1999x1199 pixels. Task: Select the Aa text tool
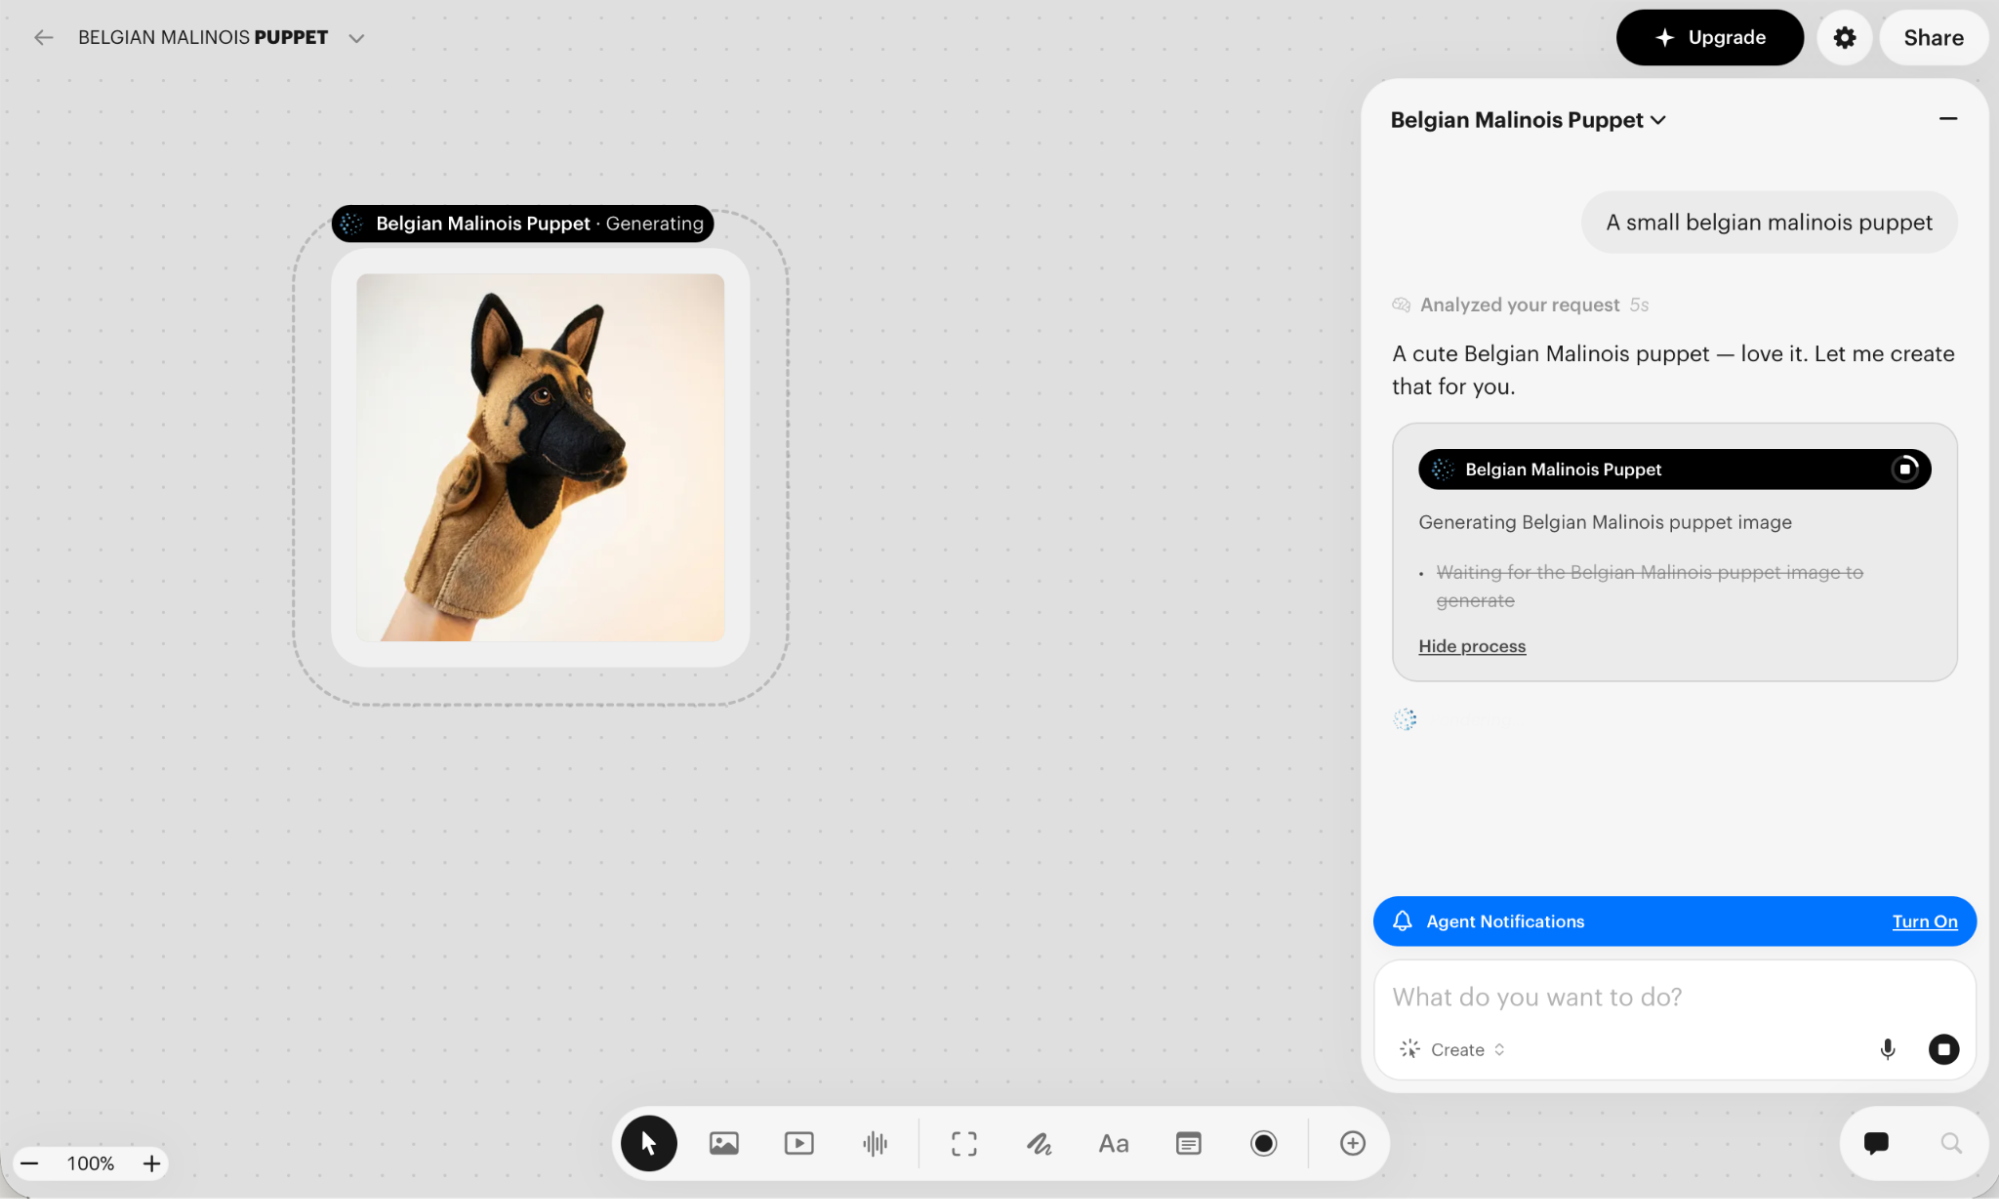click(x=1113, y=1142)
